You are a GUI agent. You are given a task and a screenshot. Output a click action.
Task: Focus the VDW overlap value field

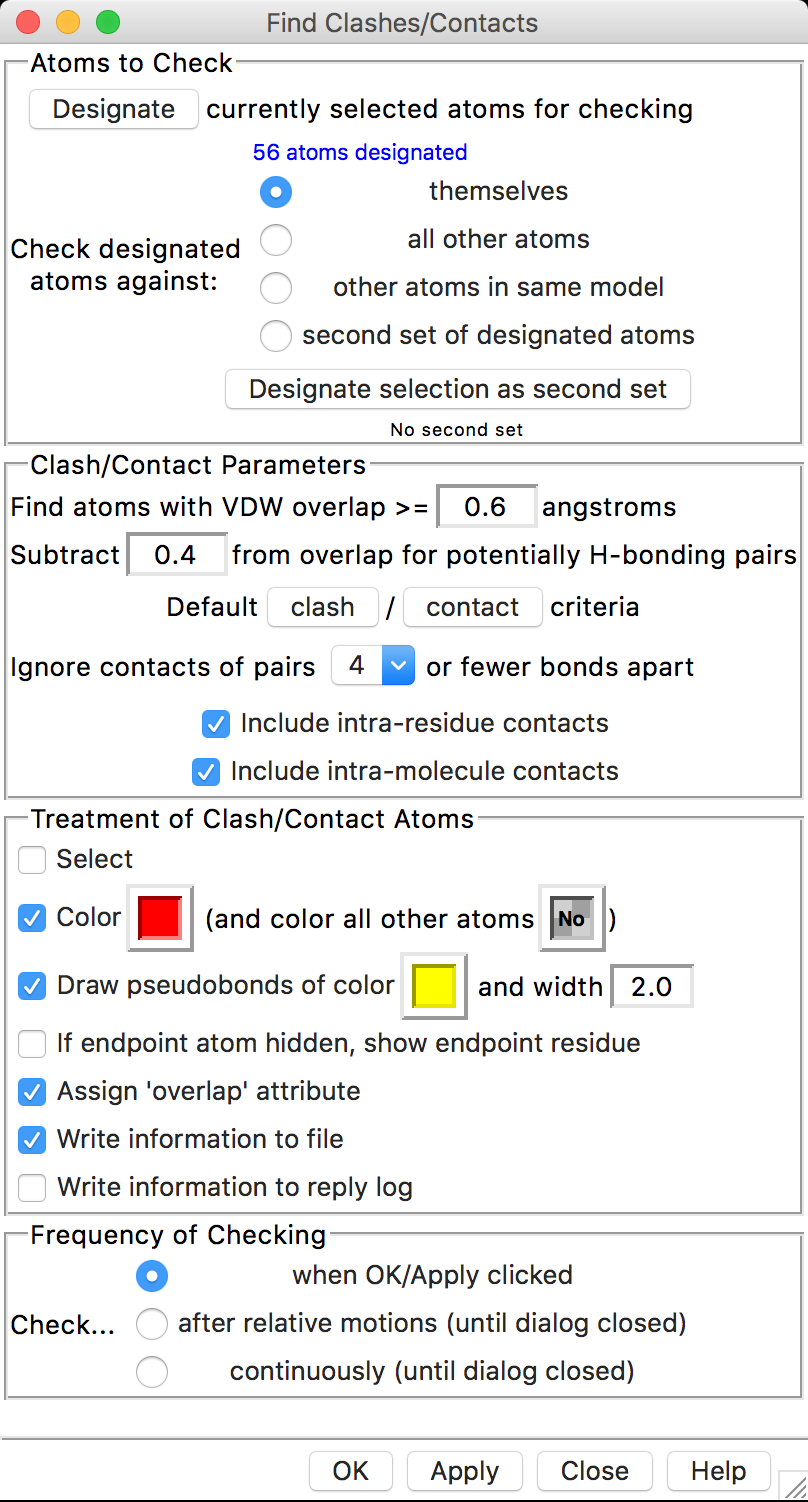tap(487, 507)
